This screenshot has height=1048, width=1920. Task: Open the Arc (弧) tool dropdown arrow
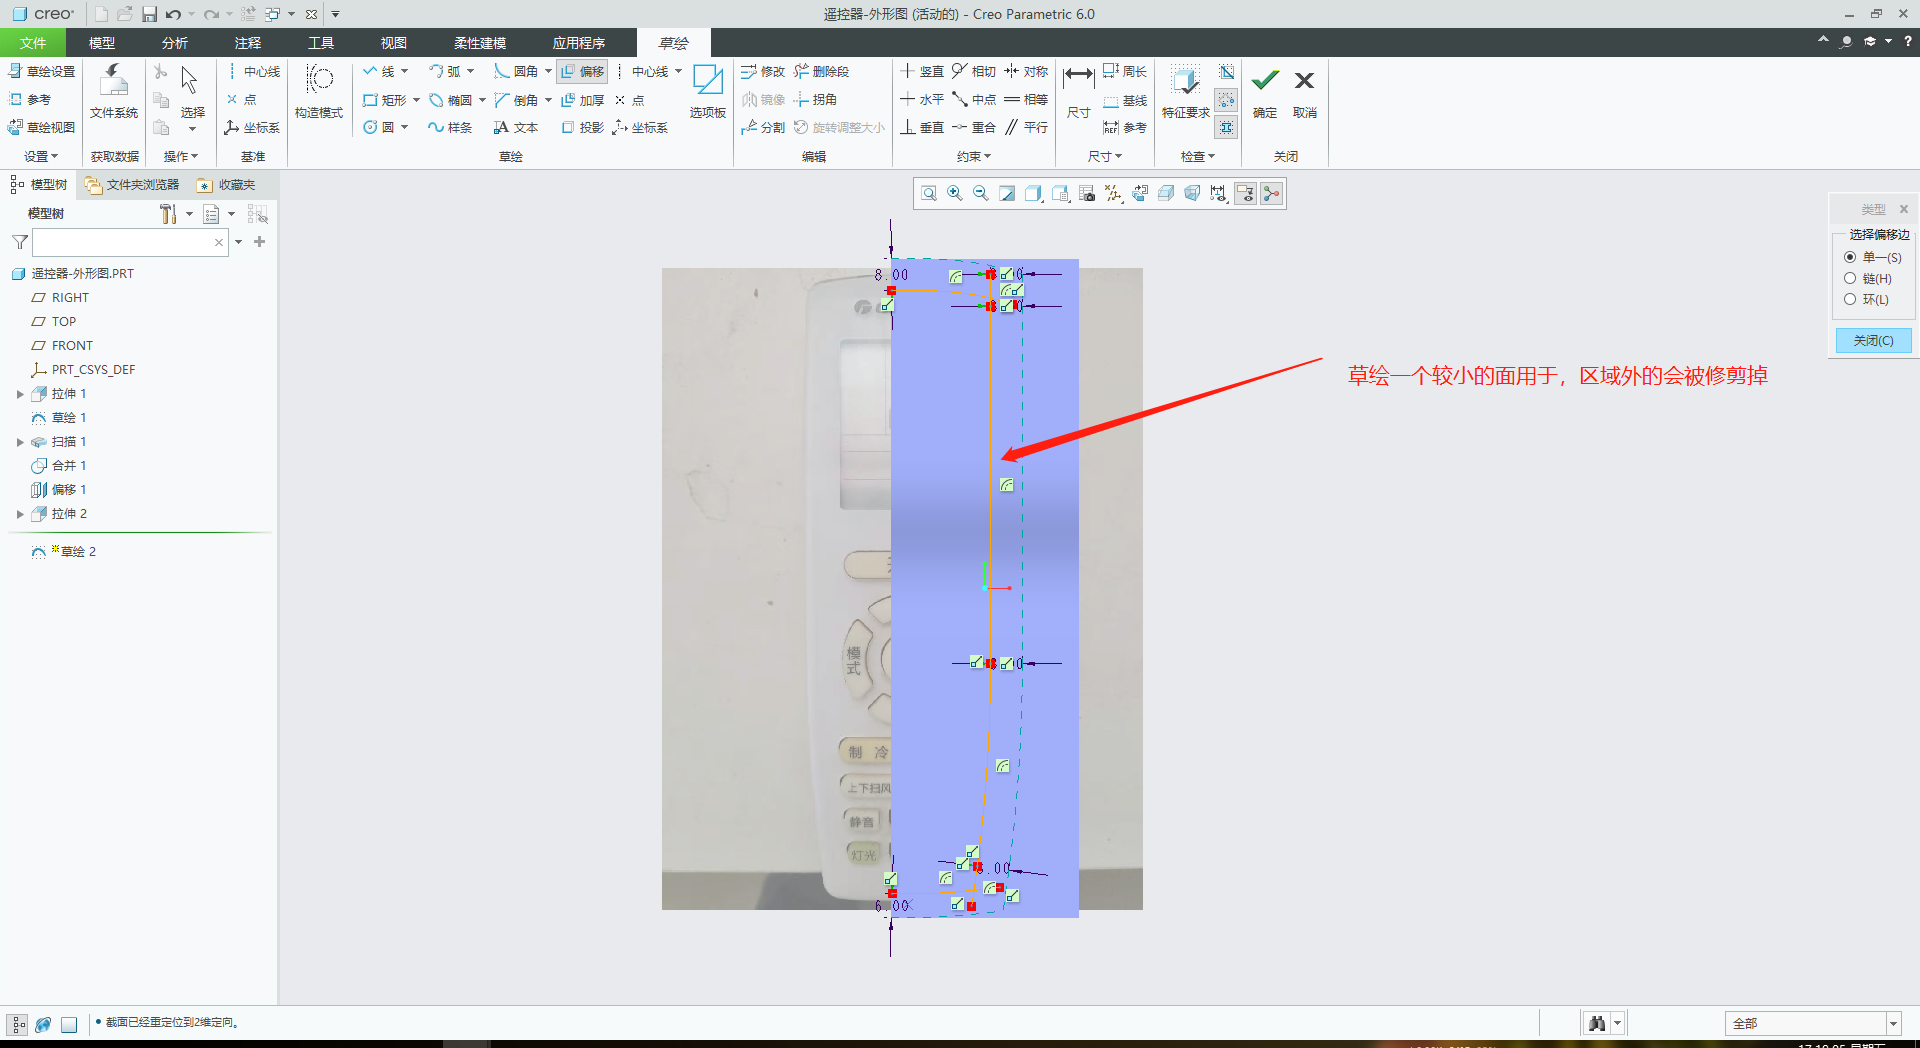tap(471, 72)
